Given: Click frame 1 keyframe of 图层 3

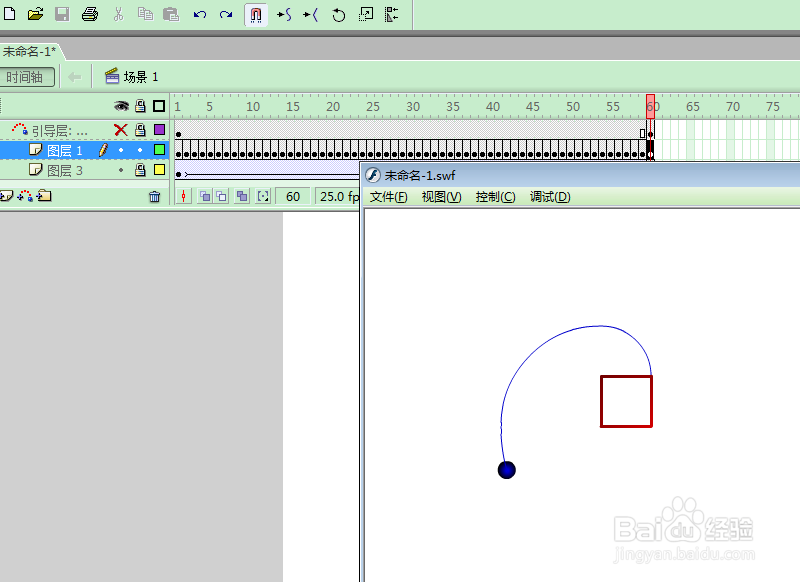Looking at the screenshot, I should point(179,174).
